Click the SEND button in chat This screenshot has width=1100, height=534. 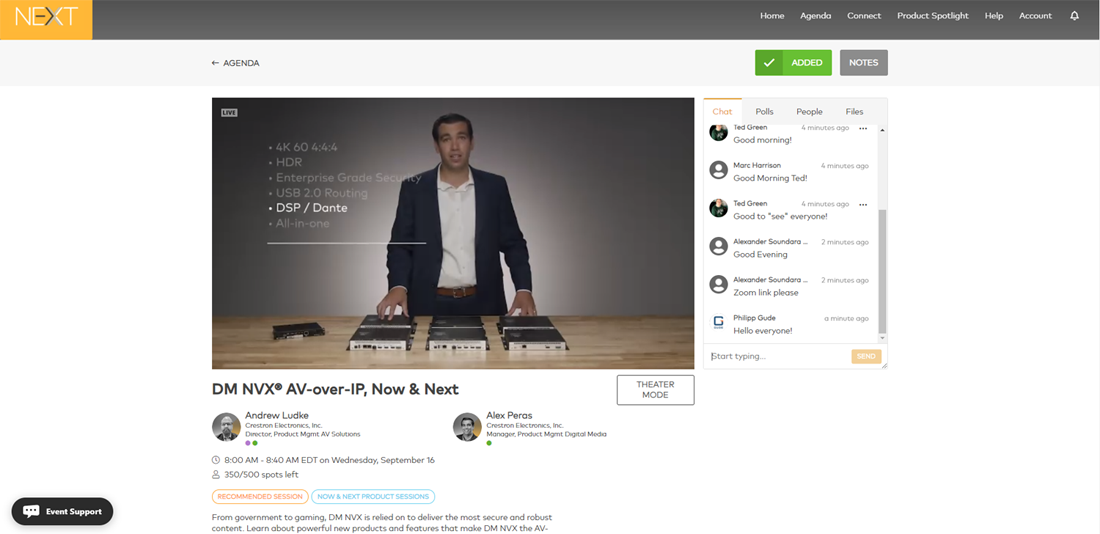tap(866, 356)
